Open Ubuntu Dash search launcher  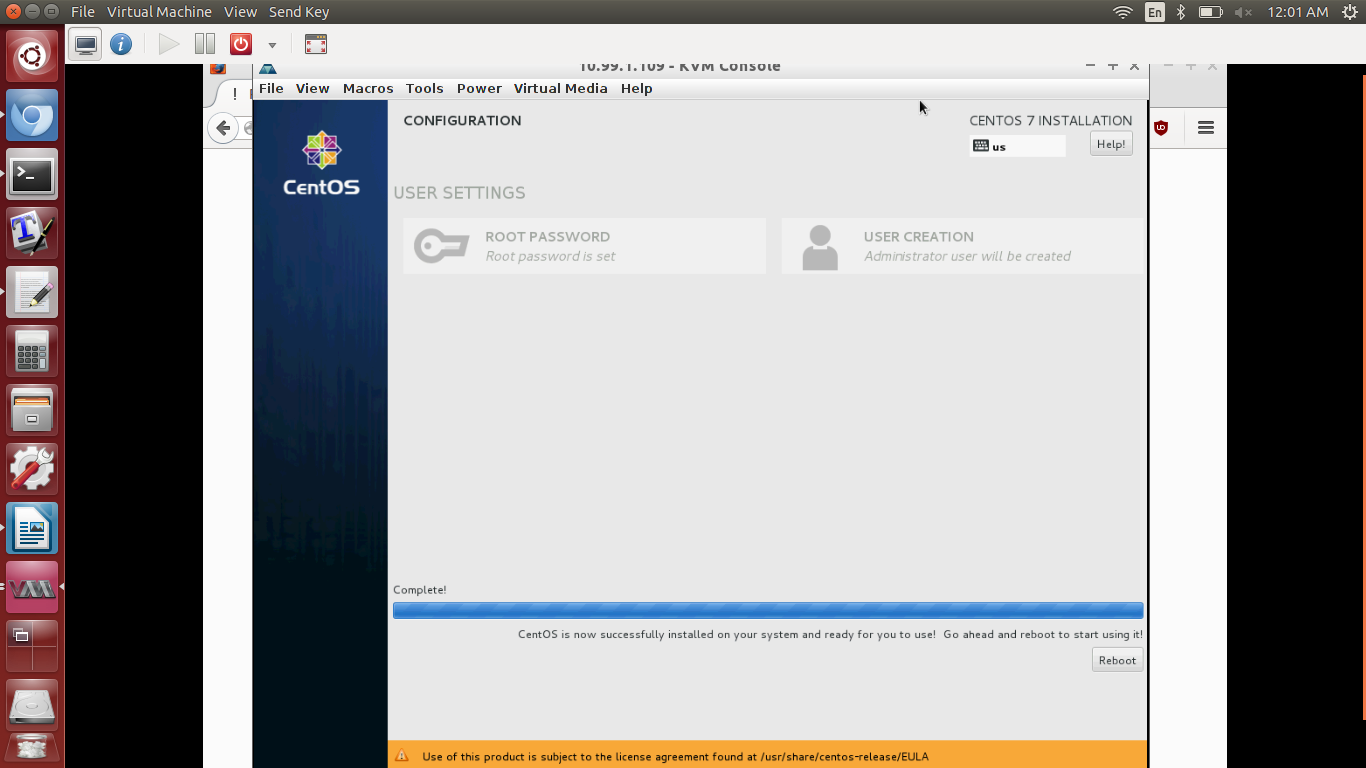click(x=32, y=56)
